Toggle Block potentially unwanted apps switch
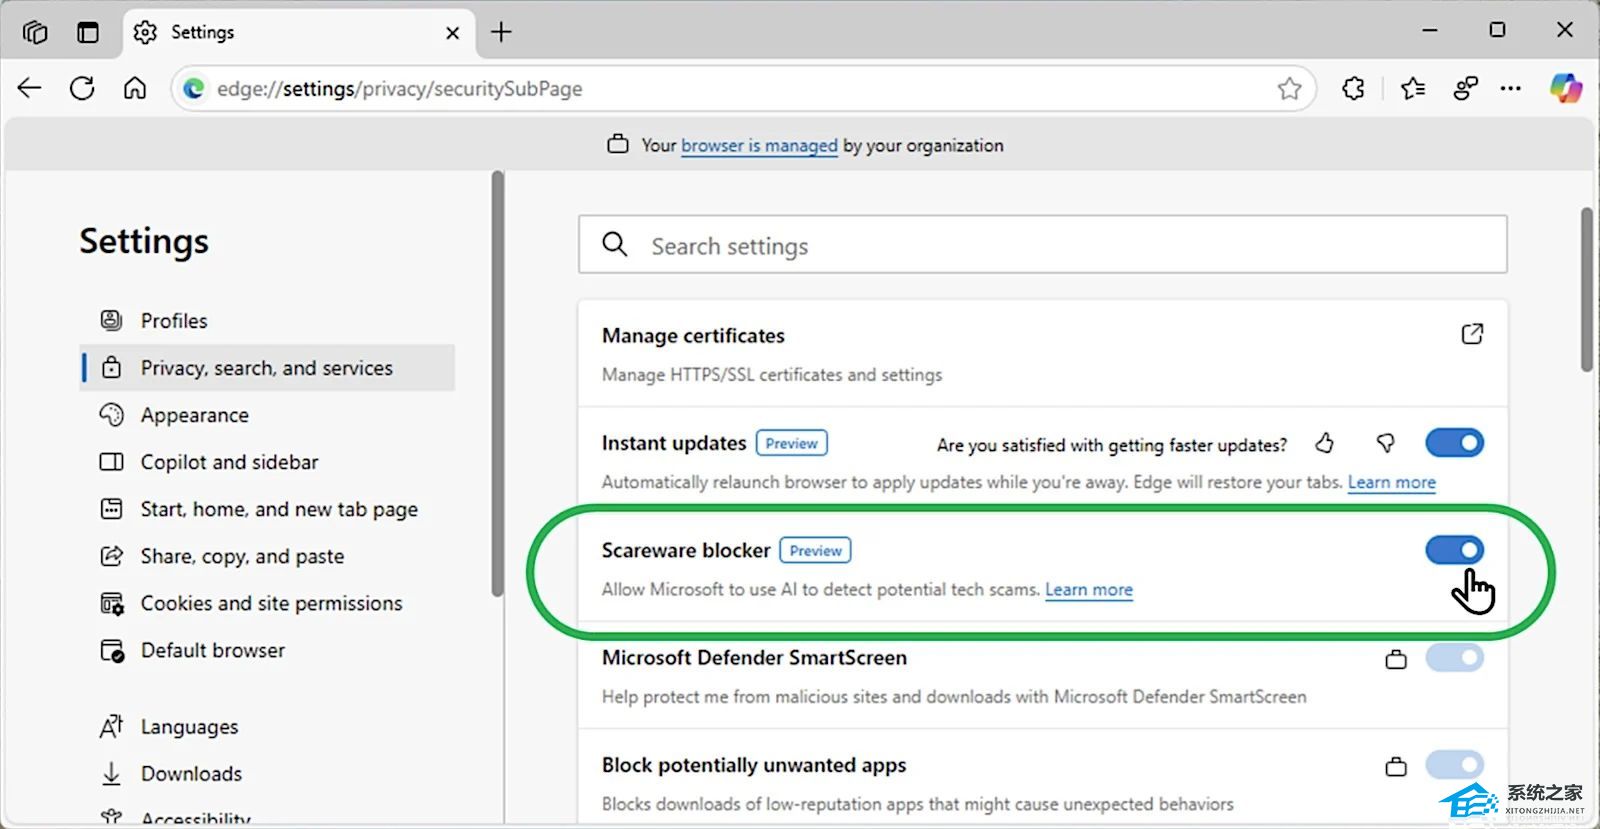Image resolution: width=1600 pixels, height=829 pixels. (1454, 765)
